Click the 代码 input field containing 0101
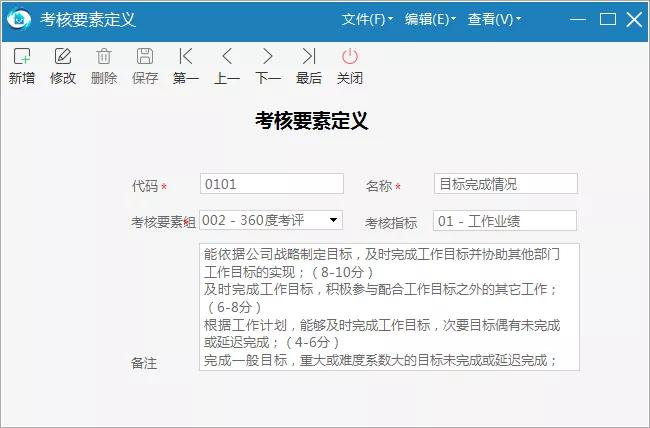This screenshot has height=428, width=650. [272, 184]
